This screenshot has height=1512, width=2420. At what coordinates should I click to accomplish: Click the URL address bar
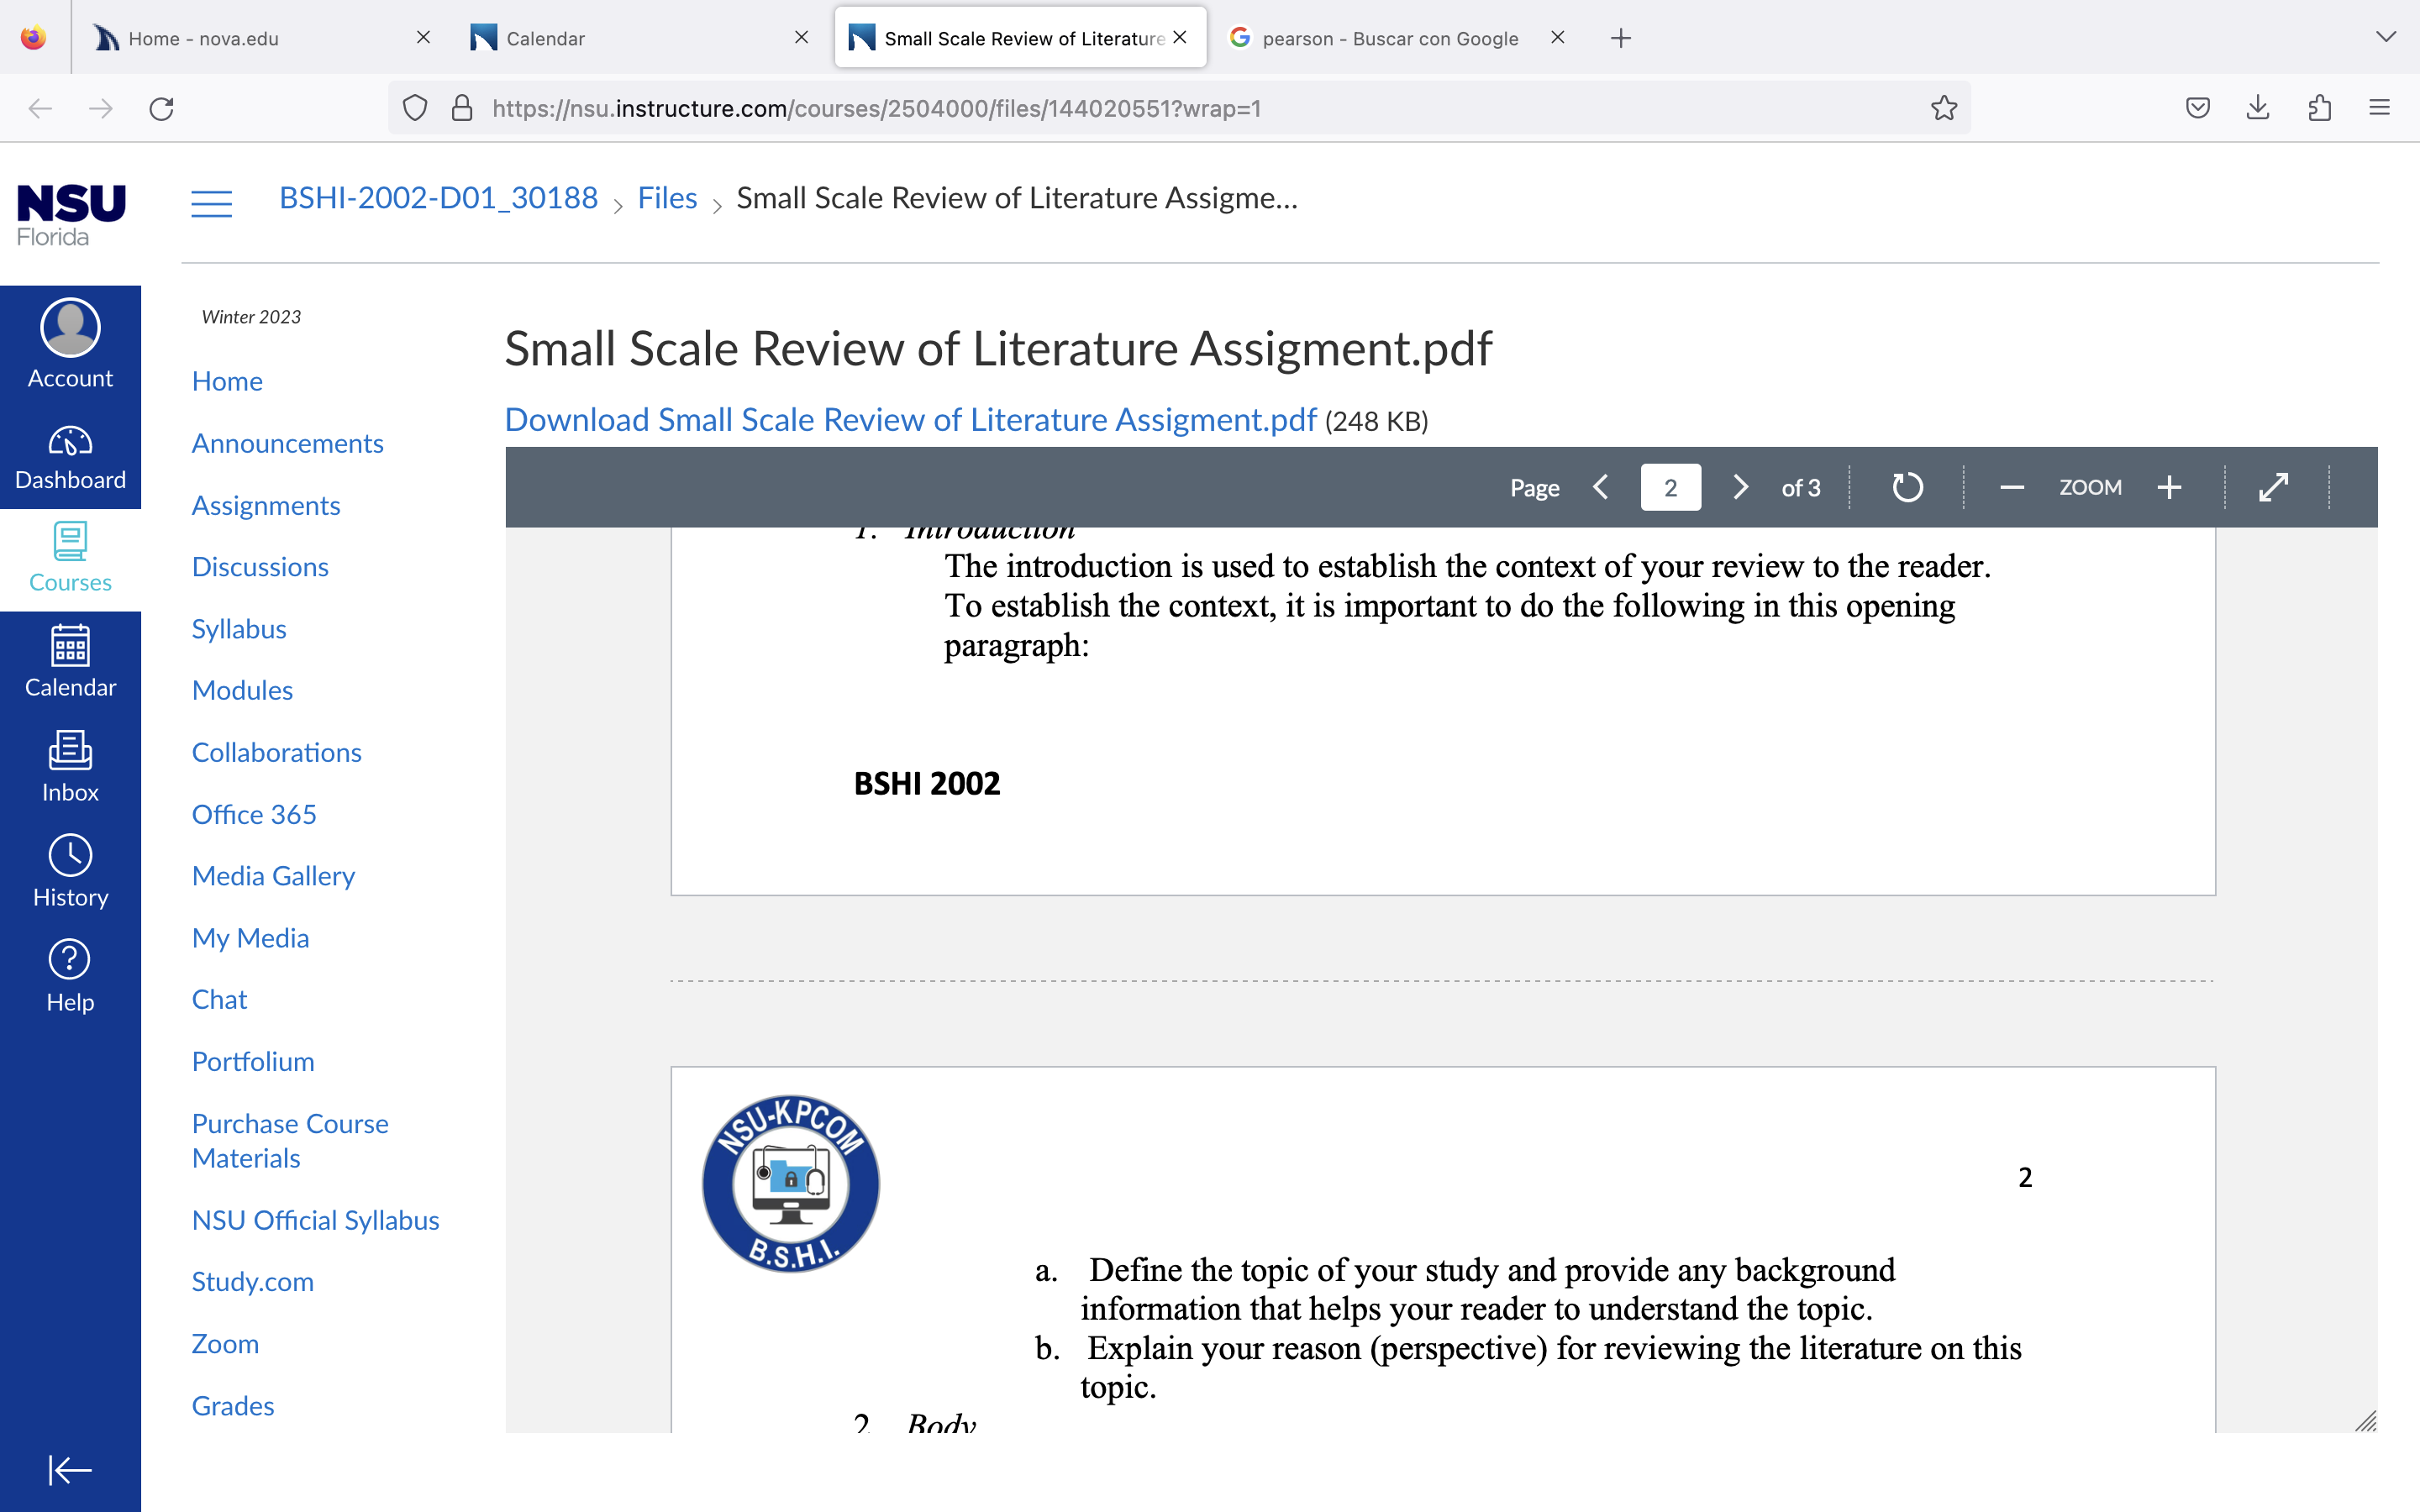tap(1180, 108)
